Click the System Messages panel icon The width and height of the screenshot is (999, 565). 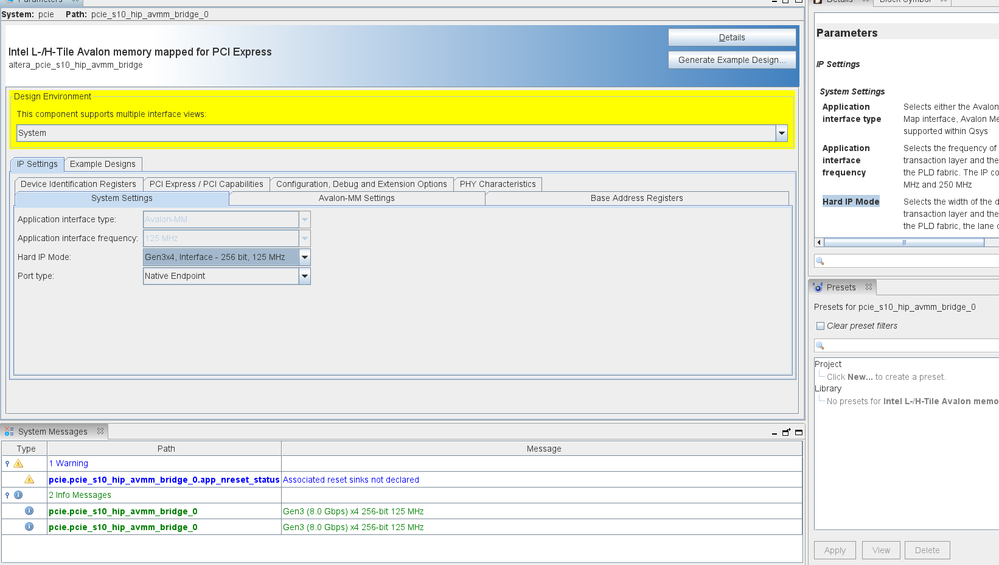click(x=10, y=432)
